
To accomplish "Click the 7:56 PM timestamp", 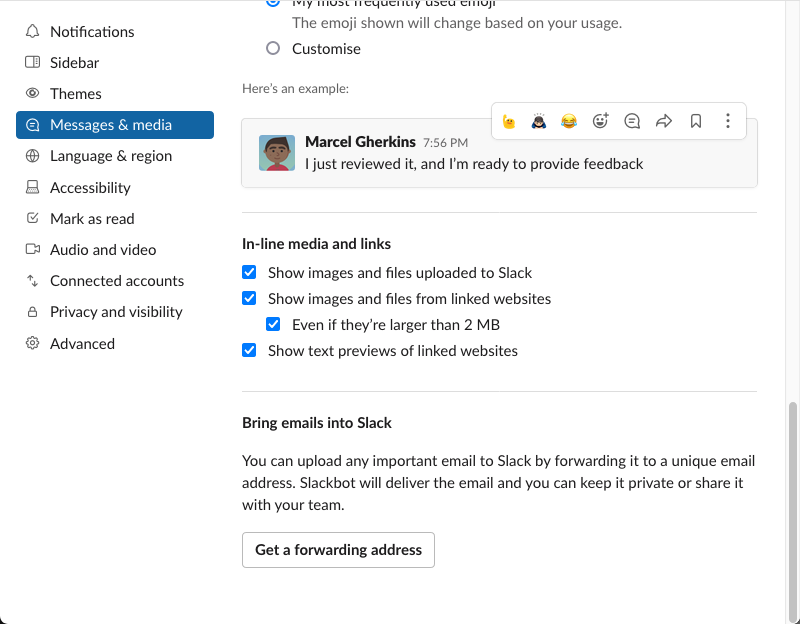I will 445,143.
